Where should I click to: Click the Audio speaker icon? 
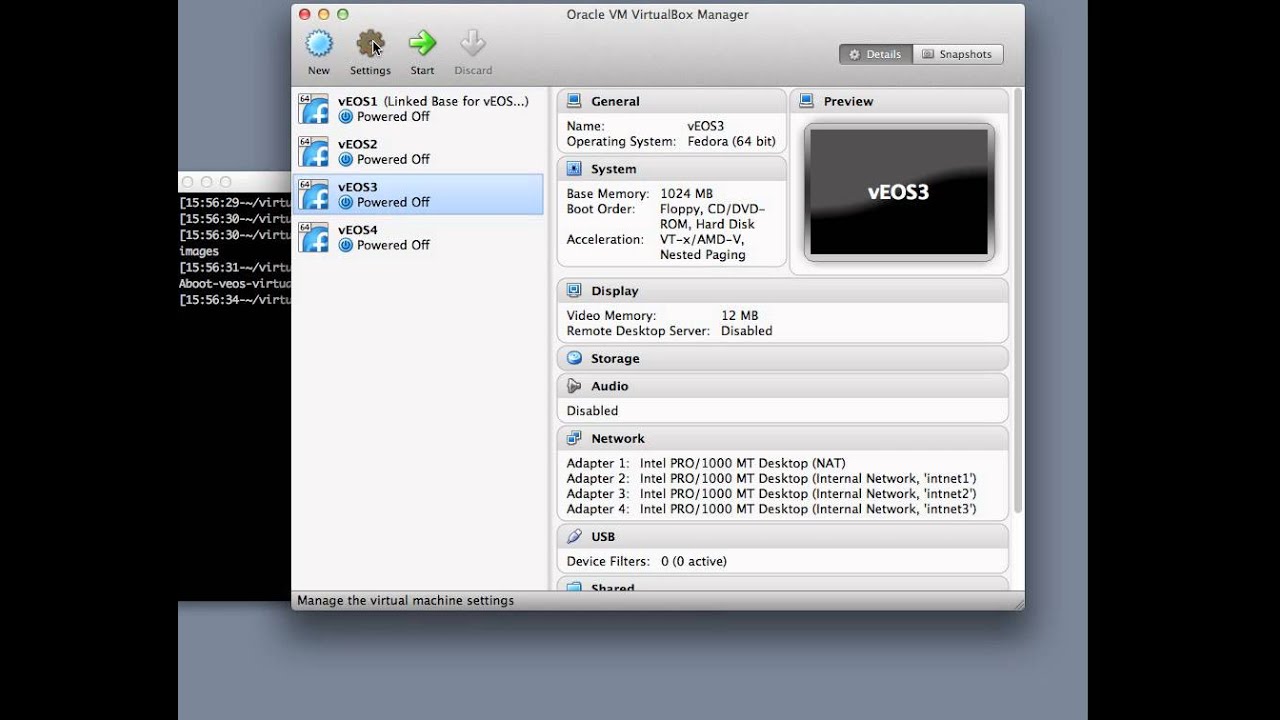tap(574, 386)
